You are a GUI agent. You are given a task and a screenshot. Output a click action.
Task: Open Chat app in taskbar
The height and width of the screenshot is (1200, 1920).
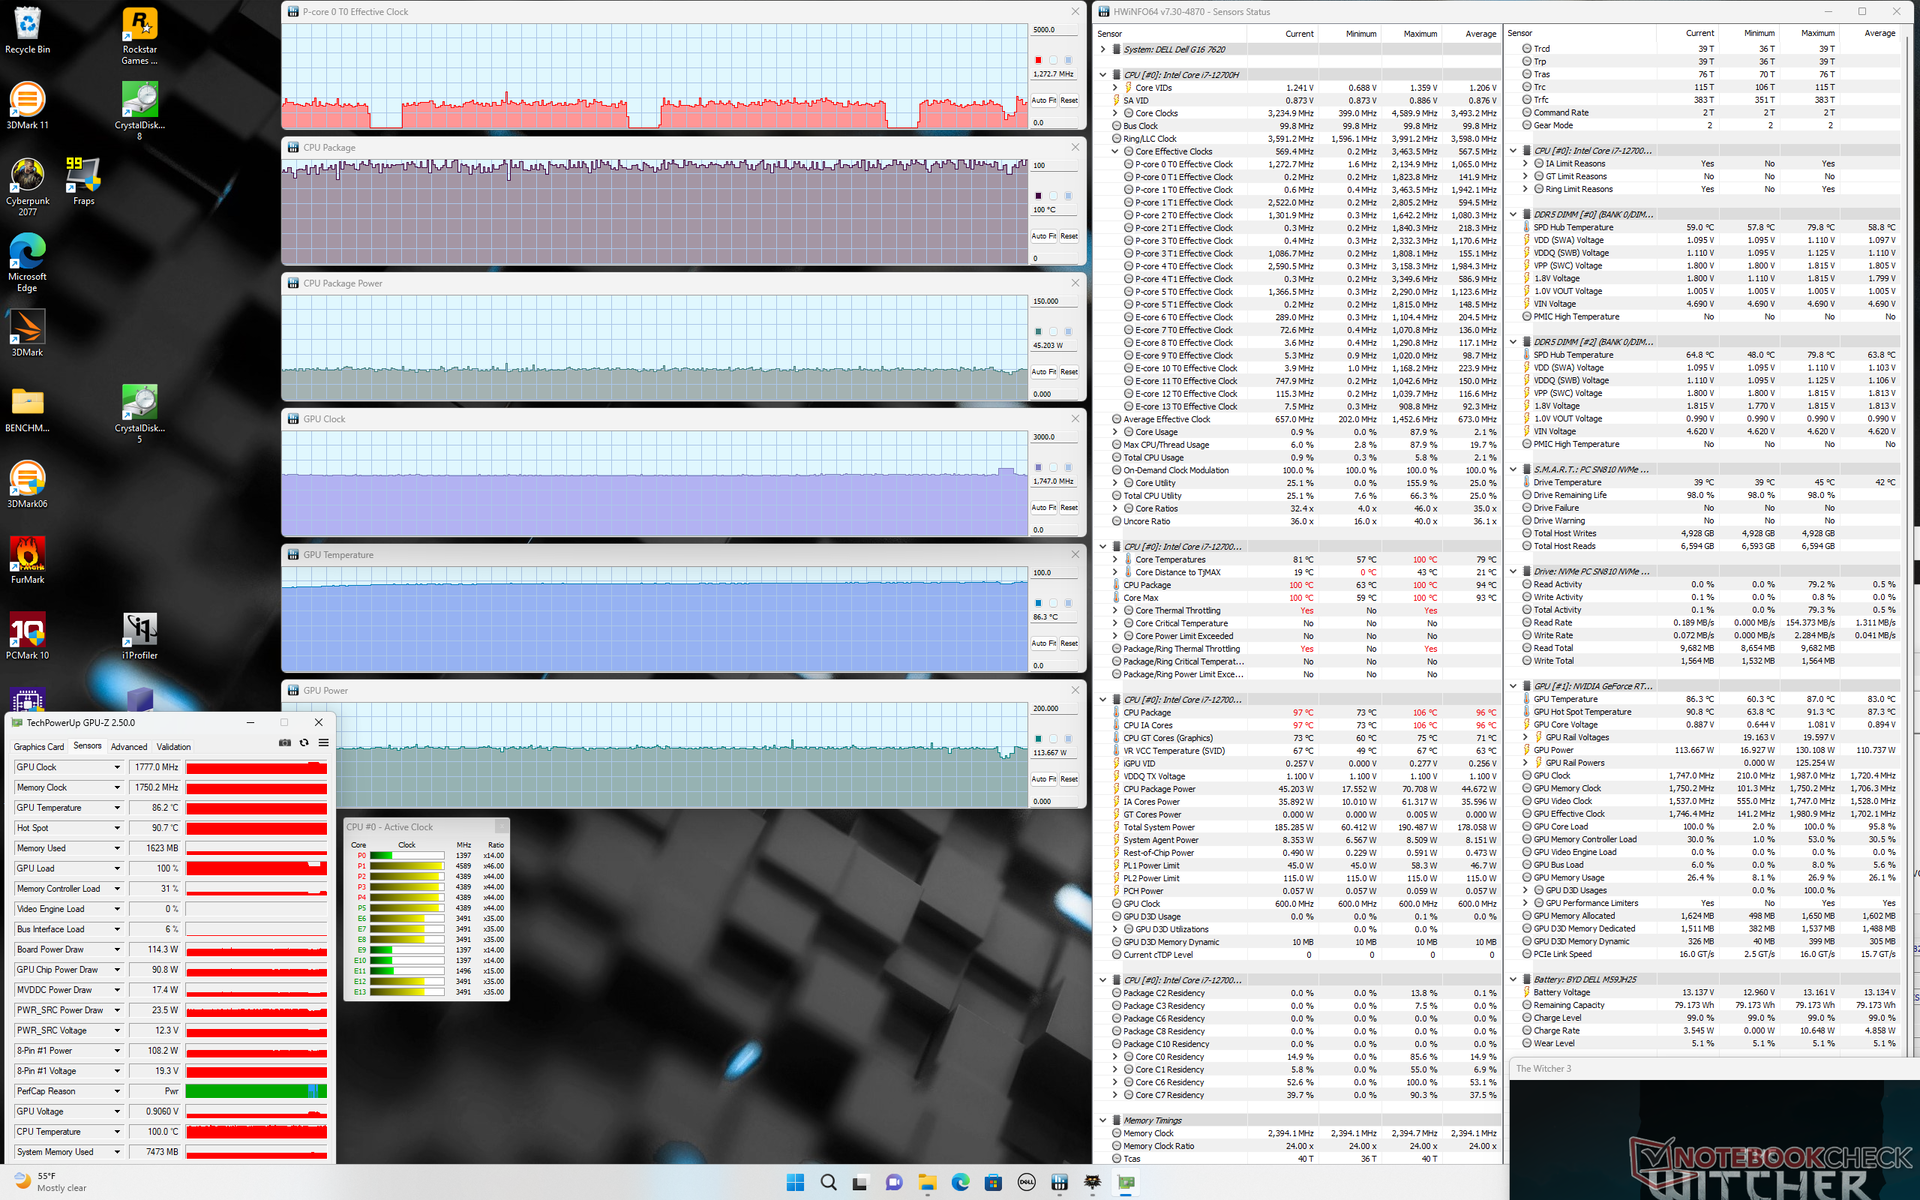pos(894,1182)
